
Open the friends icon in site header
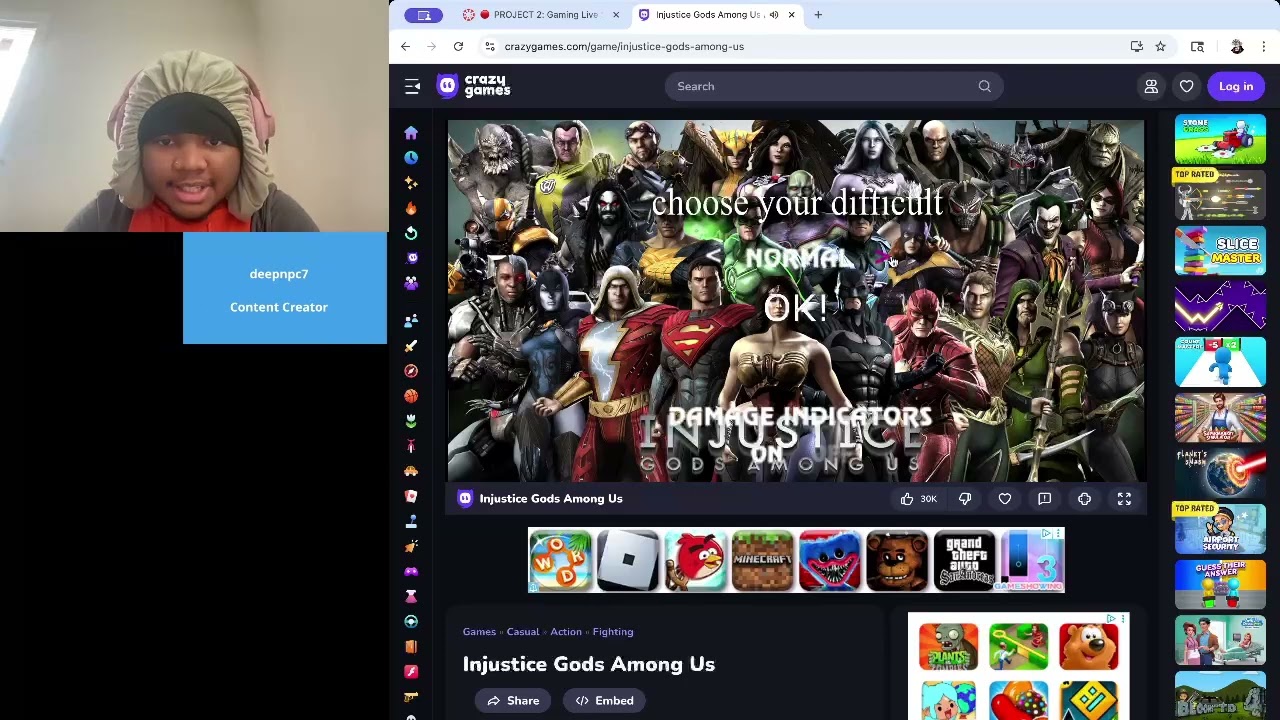(x=1151, y=86)
